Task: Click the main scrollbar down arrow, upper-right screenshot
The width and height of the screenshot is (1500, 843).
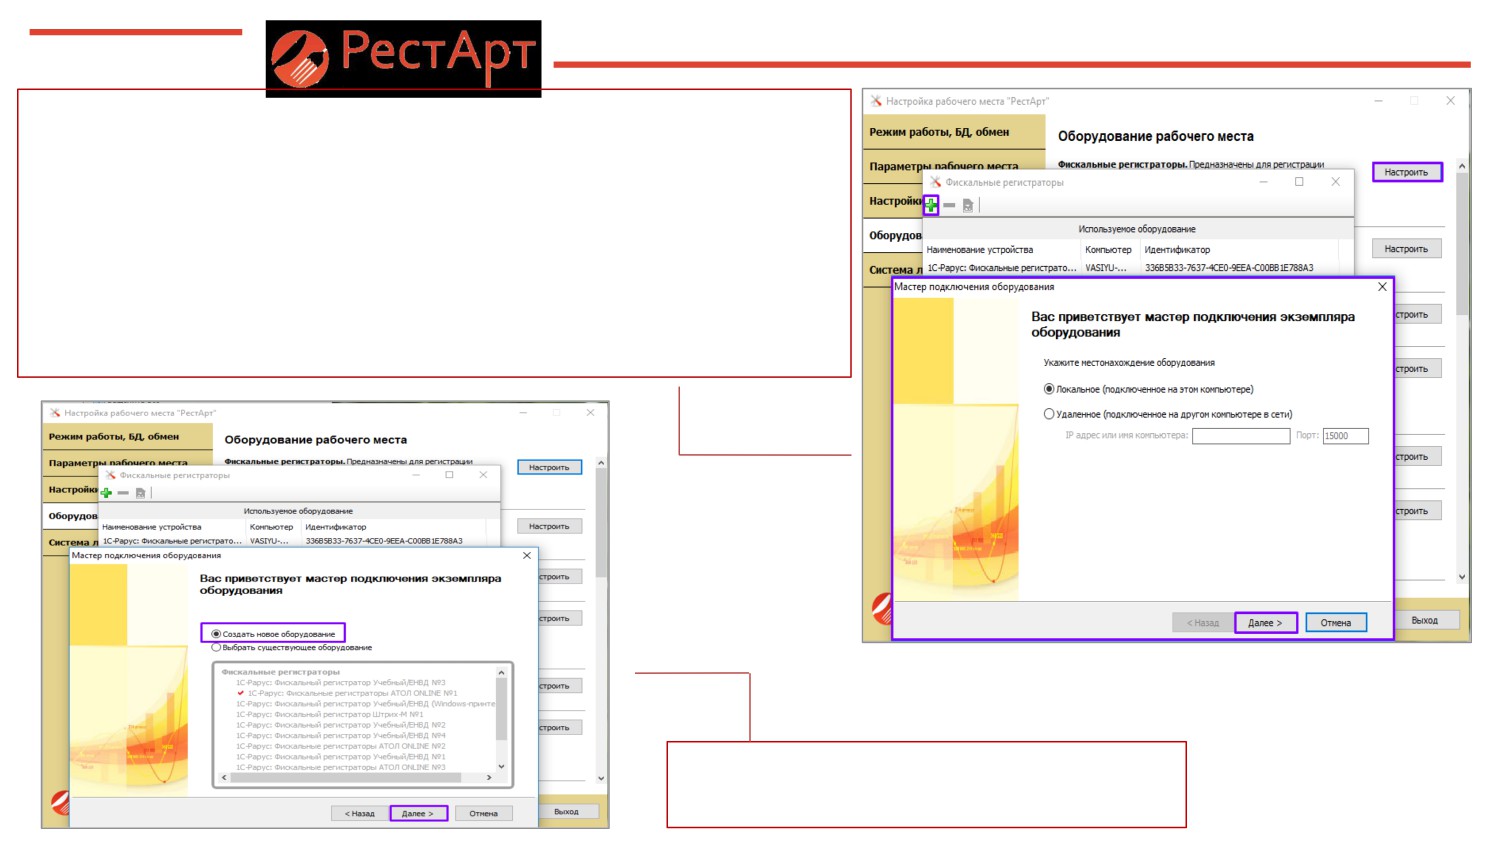Action: pos(1462,577)
